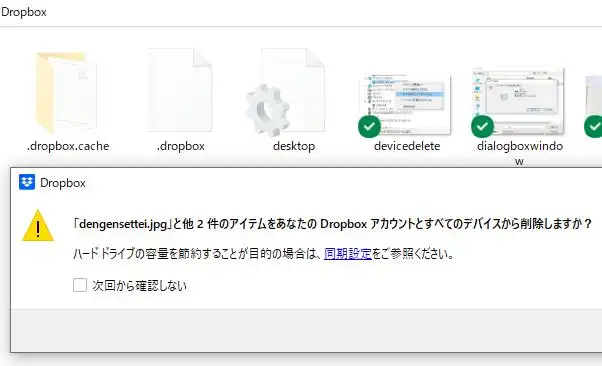Screen dimensions: 602x366
Task: Click the dialogboxwindow file name label
Action: click(520, 153)
